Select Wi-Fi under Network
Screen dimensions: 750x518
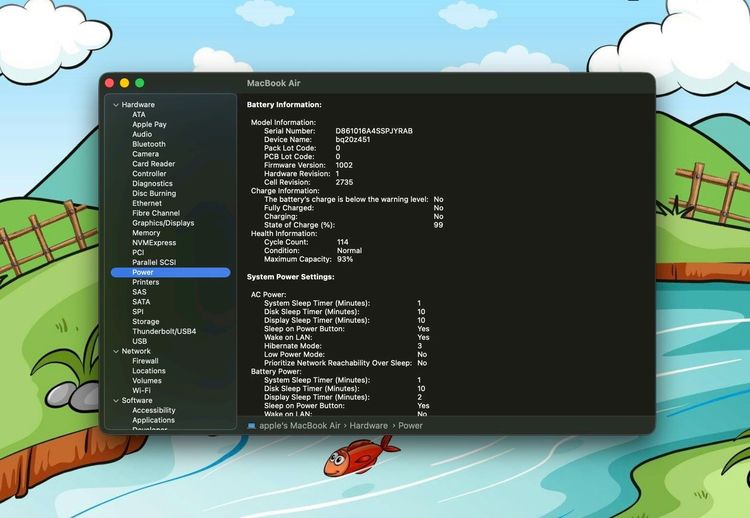tap(142, 390)
